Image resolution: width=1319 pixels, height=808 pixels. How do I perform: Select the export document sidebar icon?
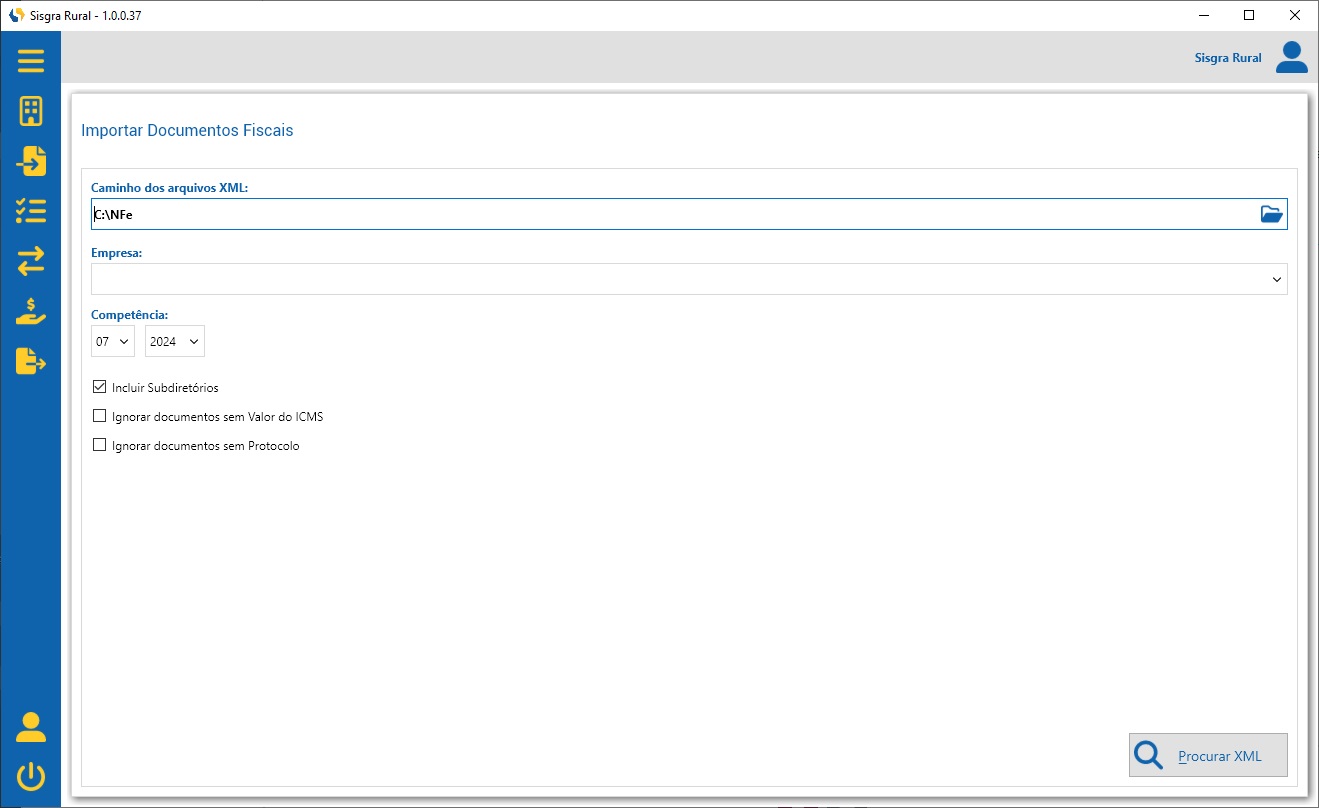tap(31, 361)
